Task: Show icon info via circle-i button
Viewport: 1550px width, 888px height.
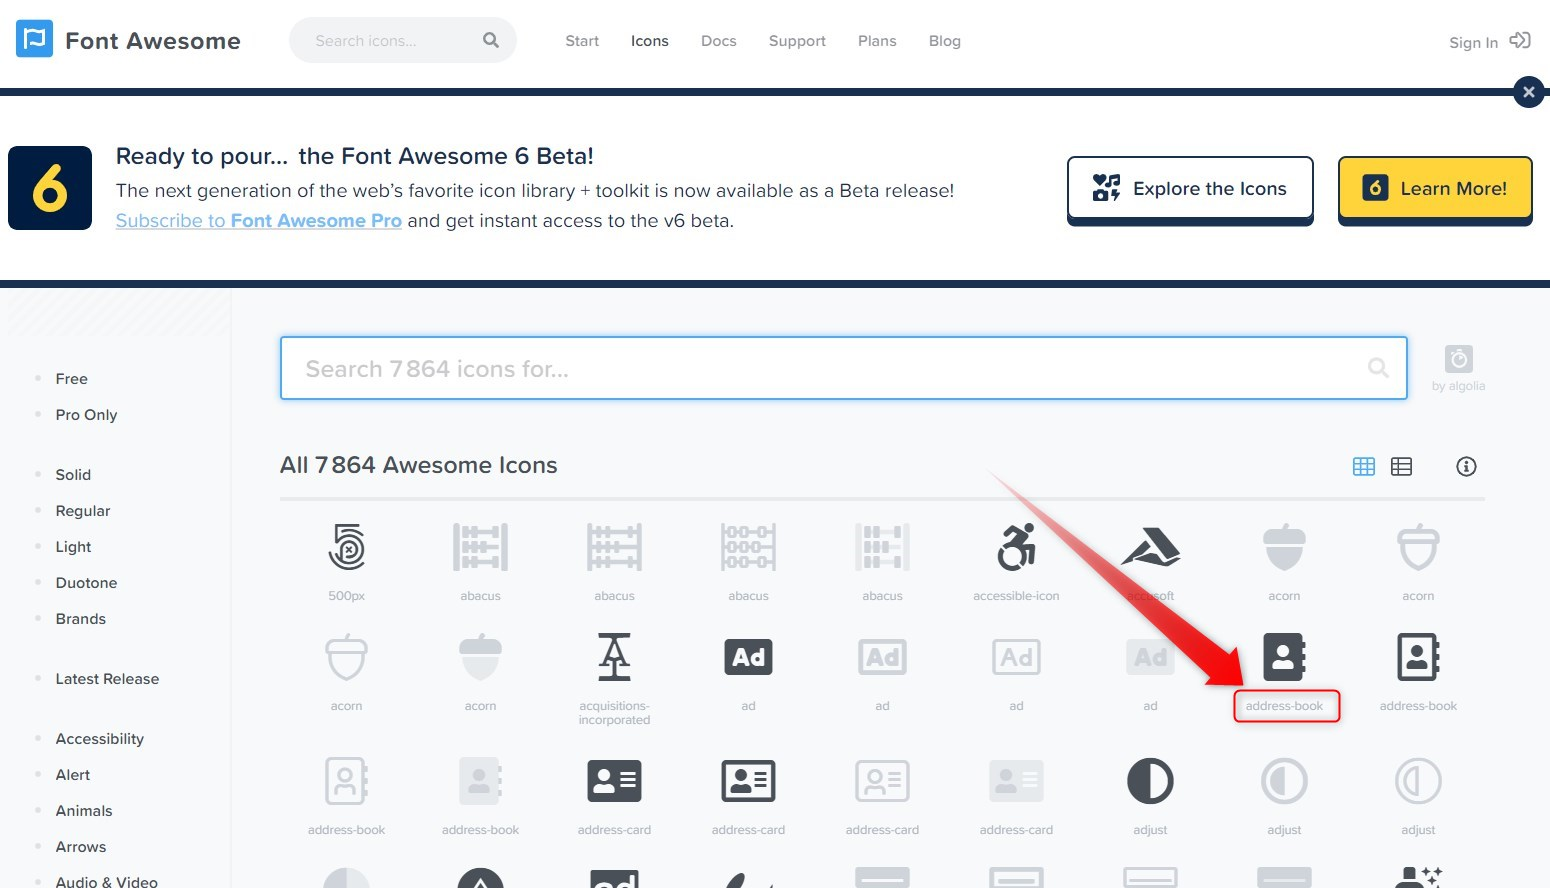Action: [x=1466, y=466]
